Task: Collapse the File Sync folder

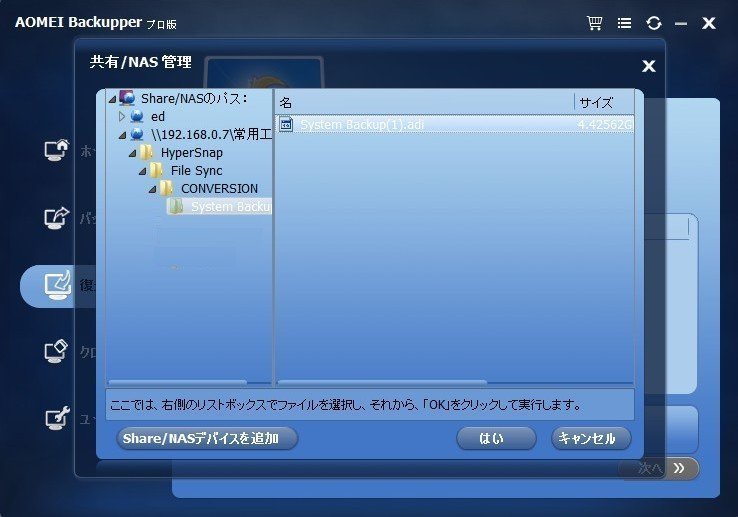Action: point(143,171)
